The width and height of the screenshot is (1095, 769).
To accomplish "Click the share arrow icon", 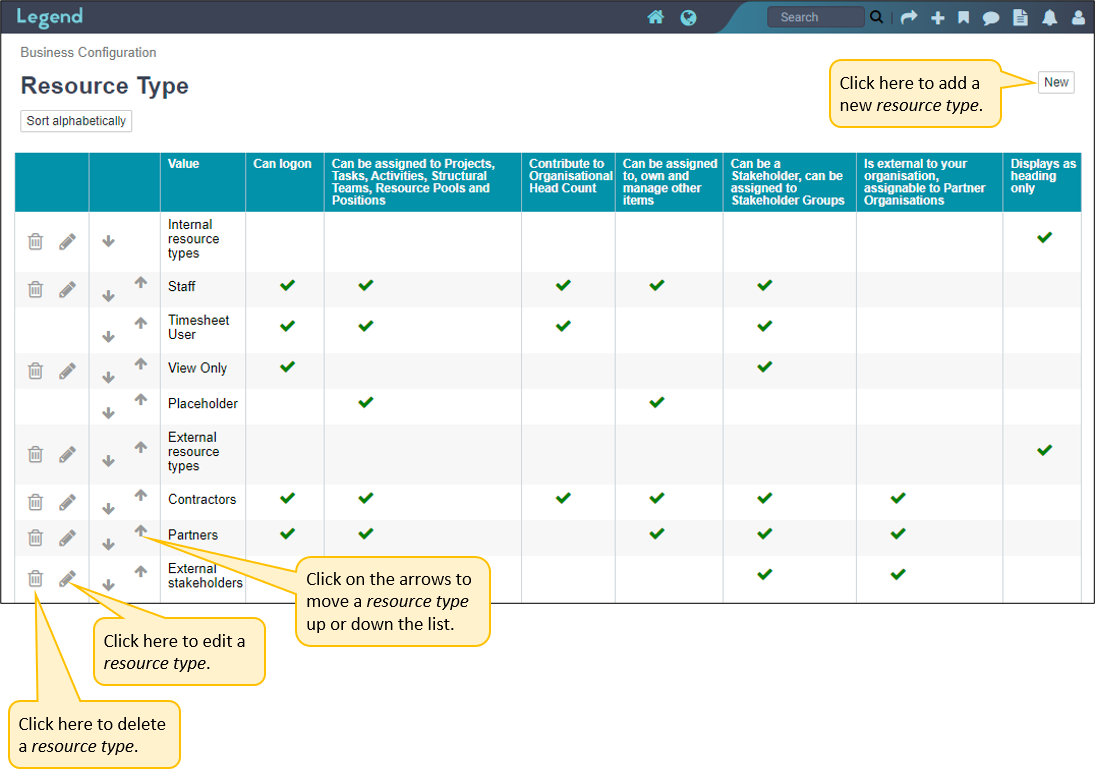I will pos(909,17).
